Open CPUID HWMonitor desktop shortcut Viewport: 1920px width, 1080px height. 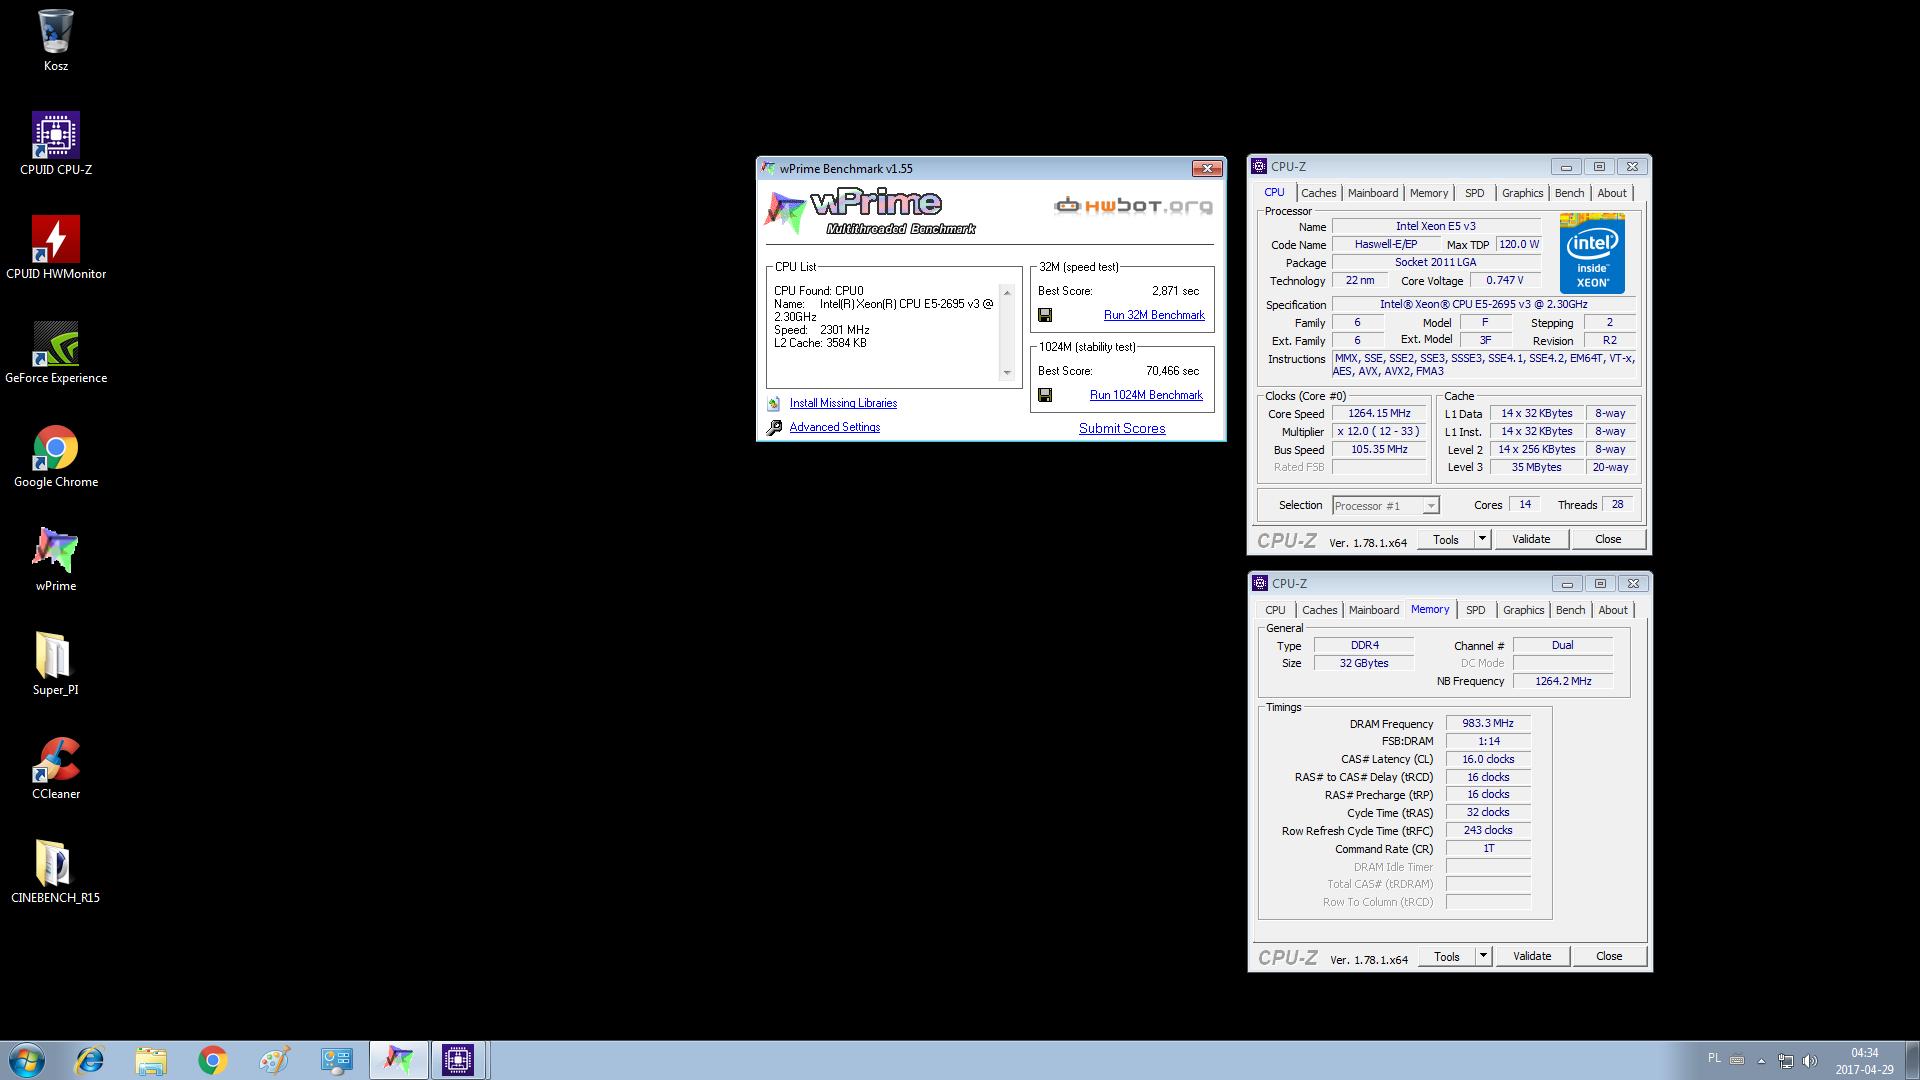pos(56,248)
